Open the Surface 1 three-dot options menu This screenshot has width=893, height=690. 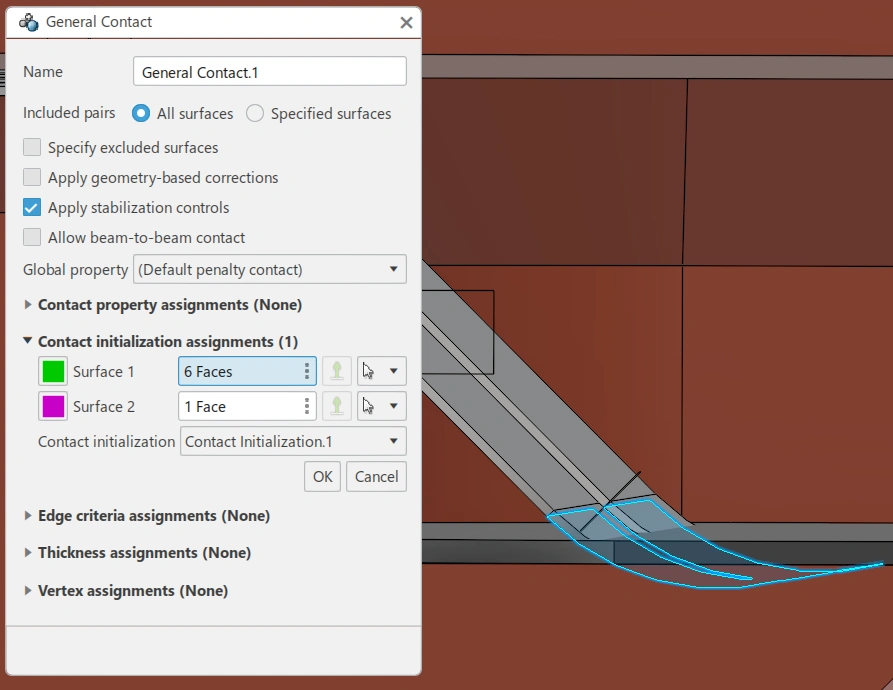(307, 371)
